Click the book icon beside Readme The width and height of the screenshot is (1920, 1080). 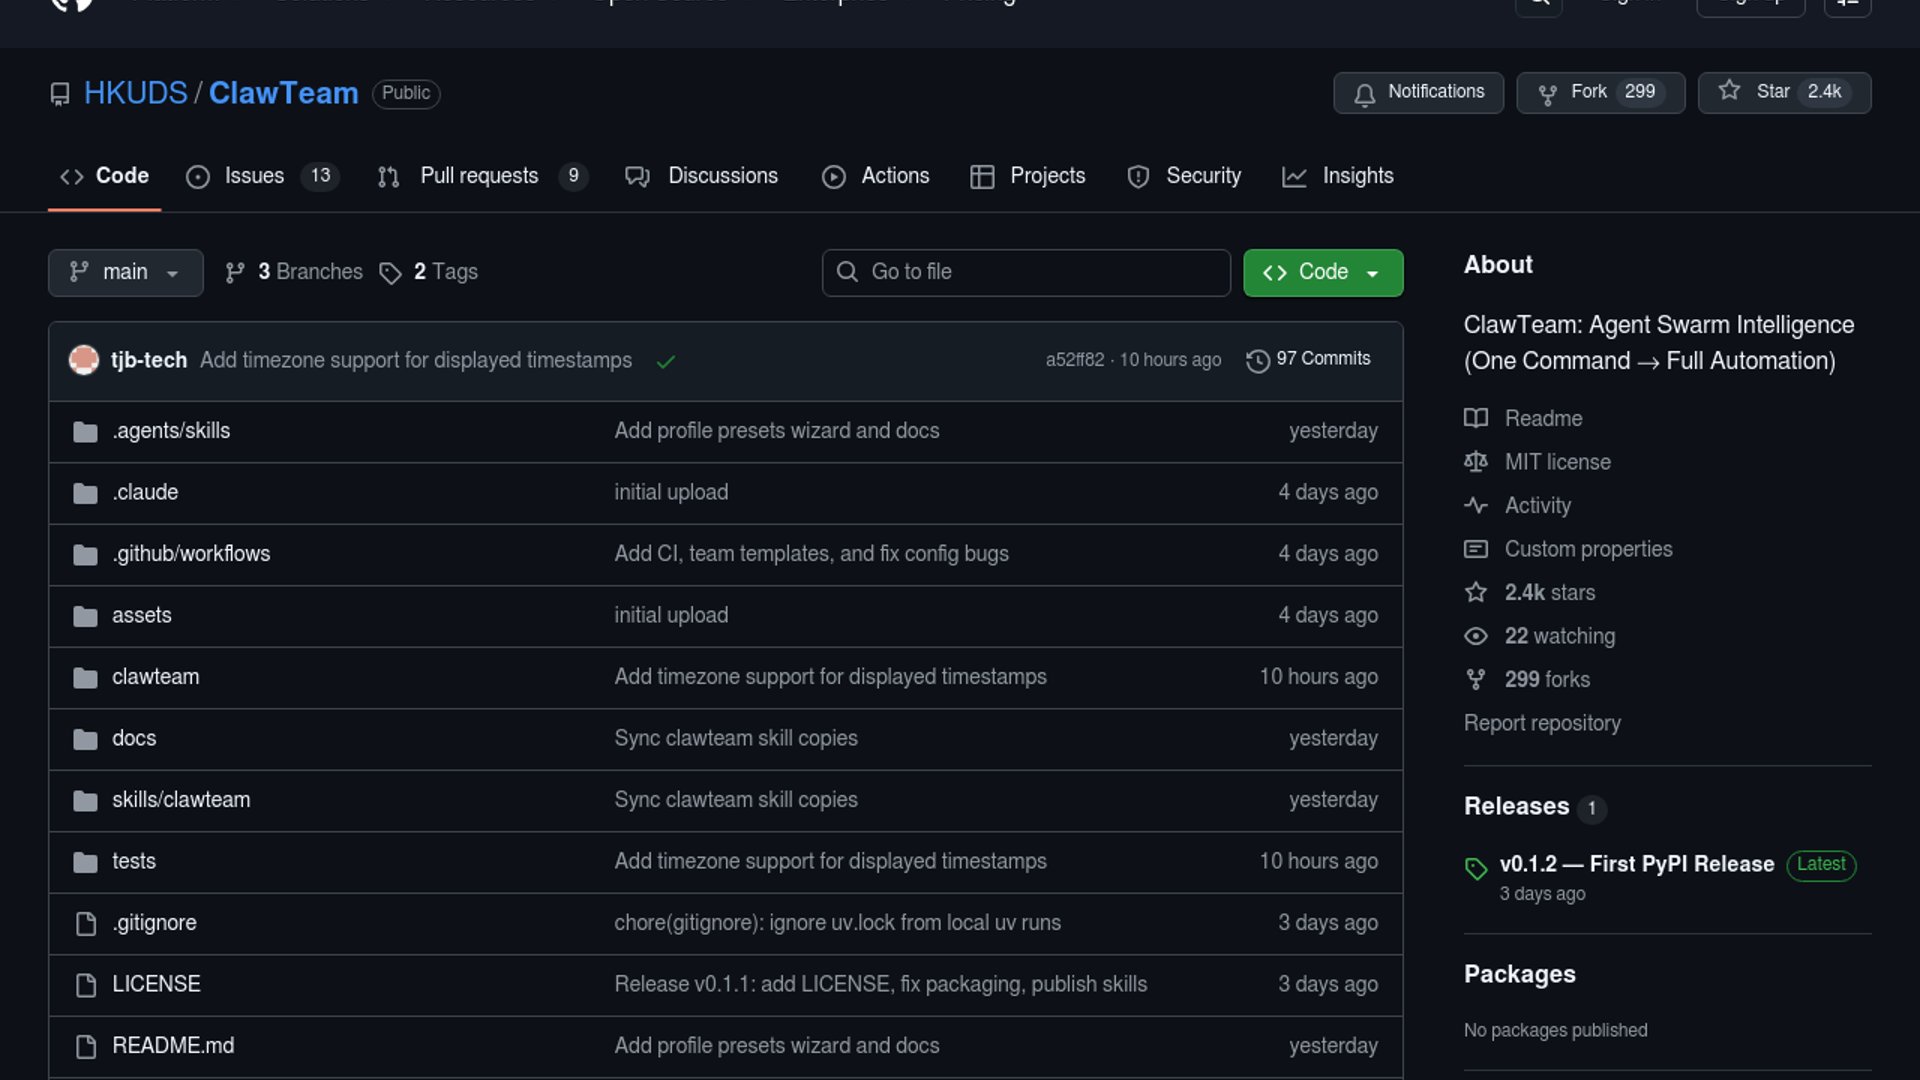[x=1476, y=418]
